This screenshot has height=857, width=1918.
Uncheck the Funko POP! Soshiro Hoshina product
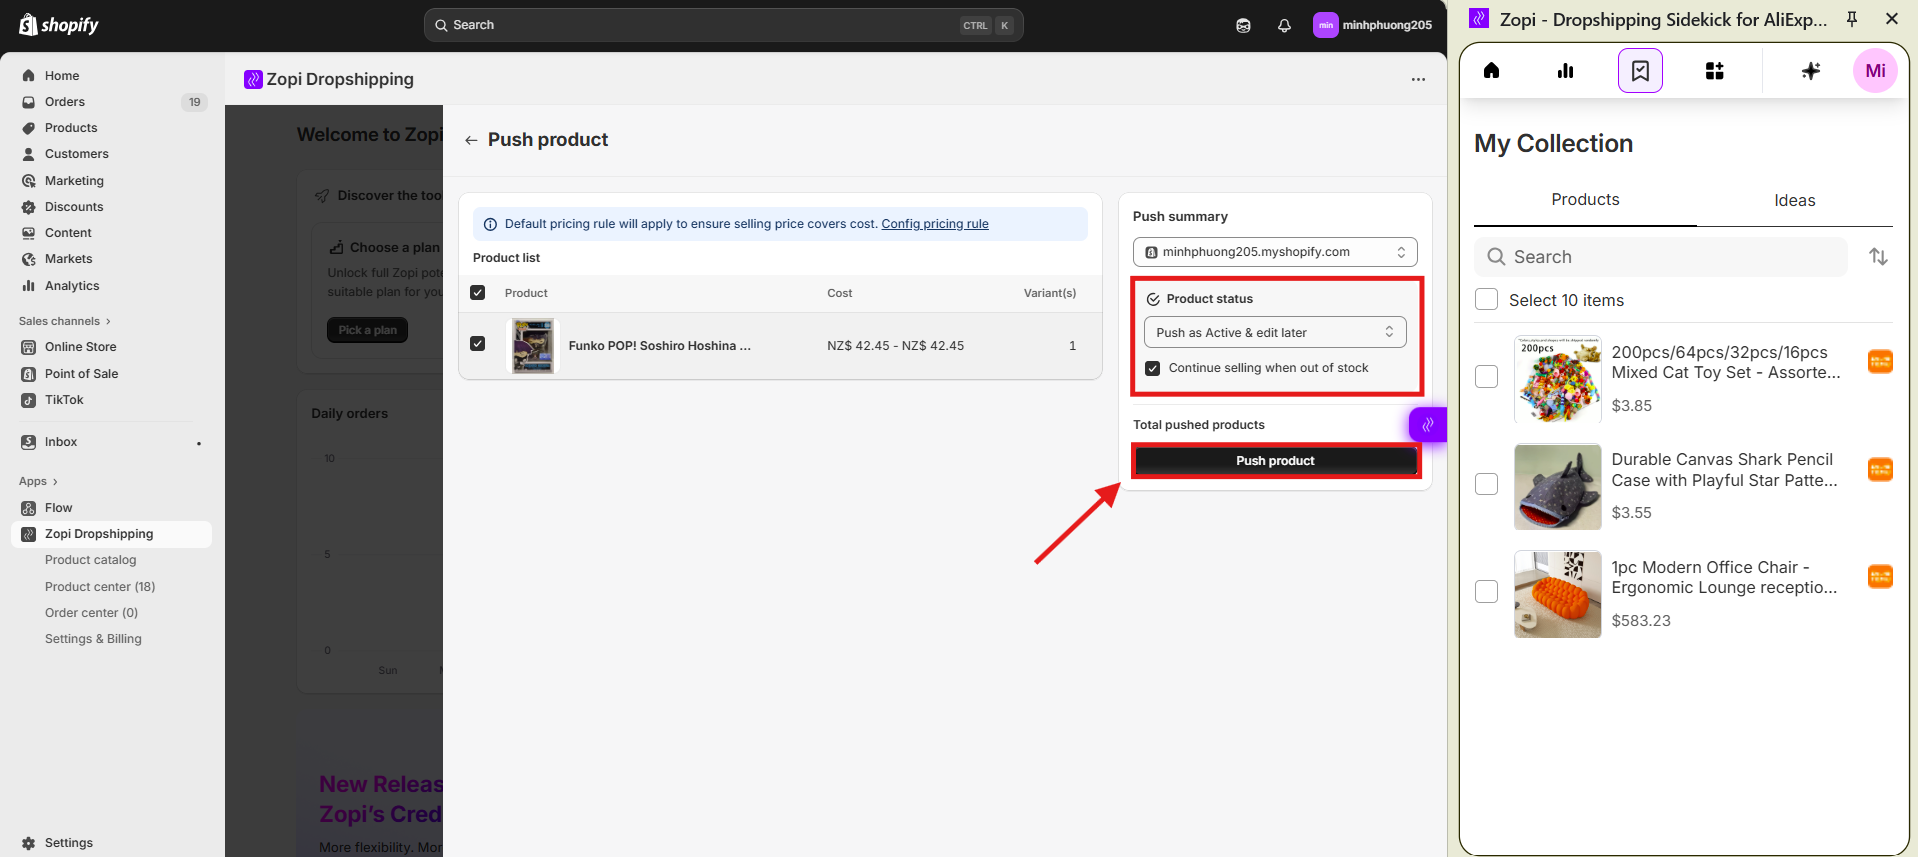click(478, 344)
